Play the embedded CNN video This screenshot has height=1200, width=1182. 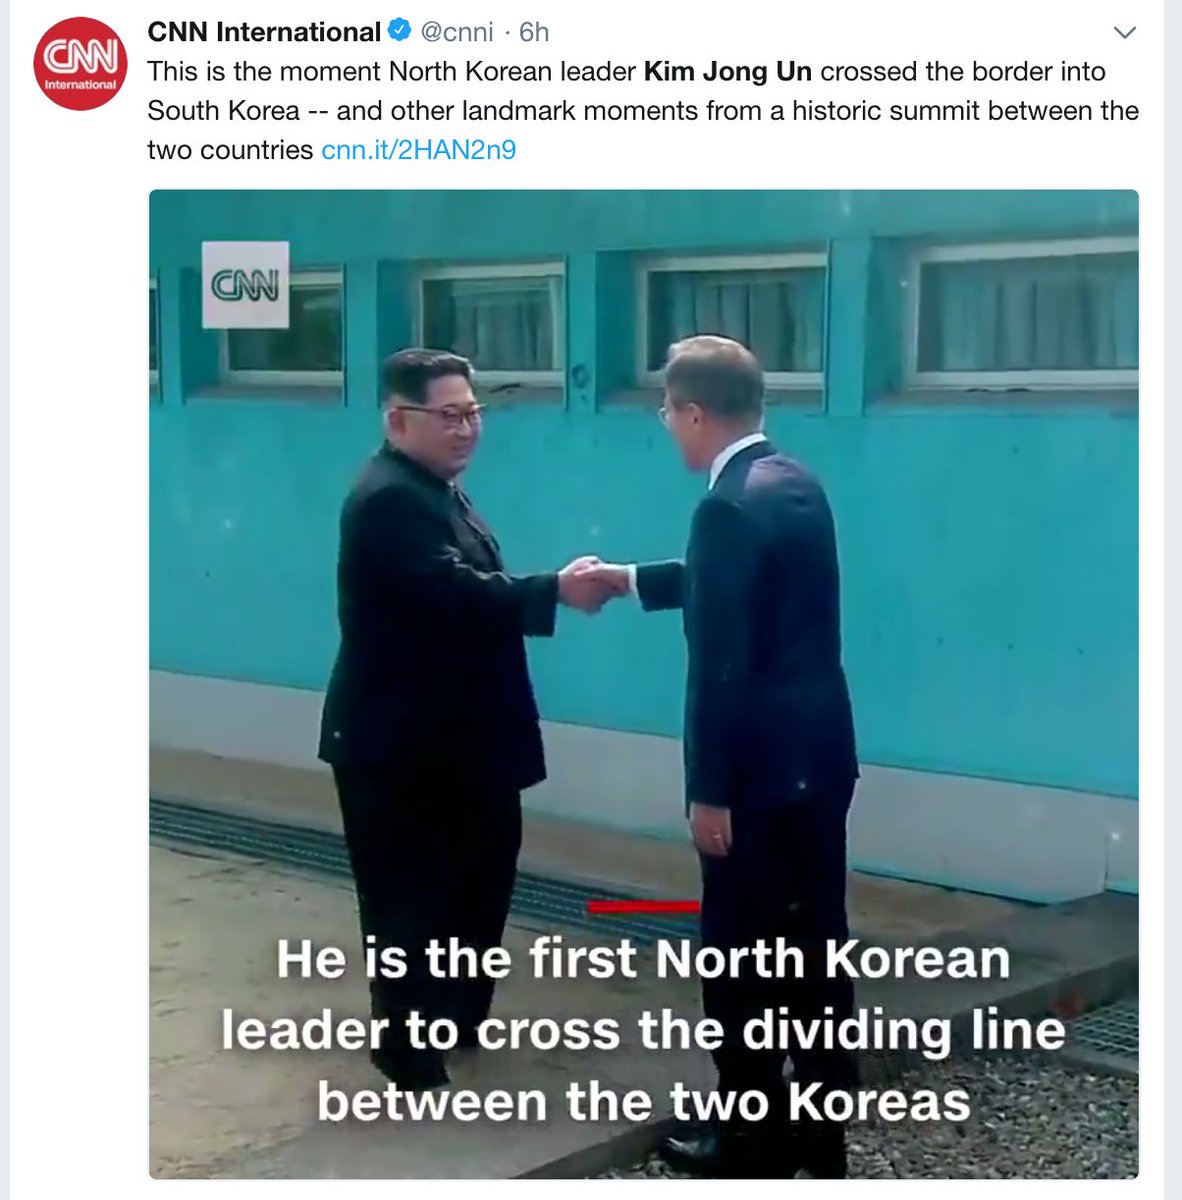click(643, 684)
